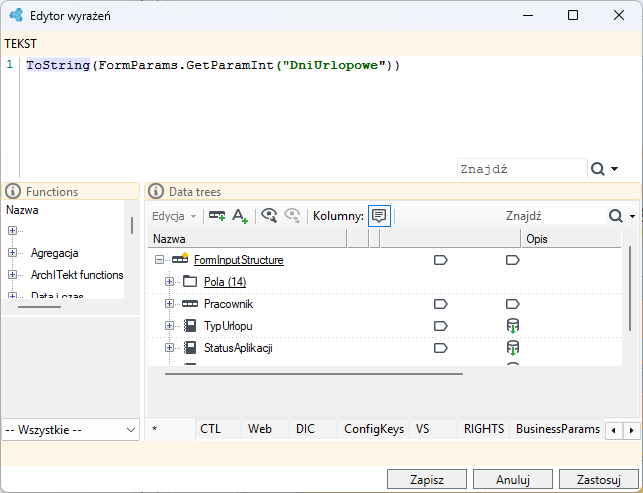Image resolution: width=643 pixels, height=493 pixels.
Task: Expand the Pracownik tree node
Action: (169, 304)
